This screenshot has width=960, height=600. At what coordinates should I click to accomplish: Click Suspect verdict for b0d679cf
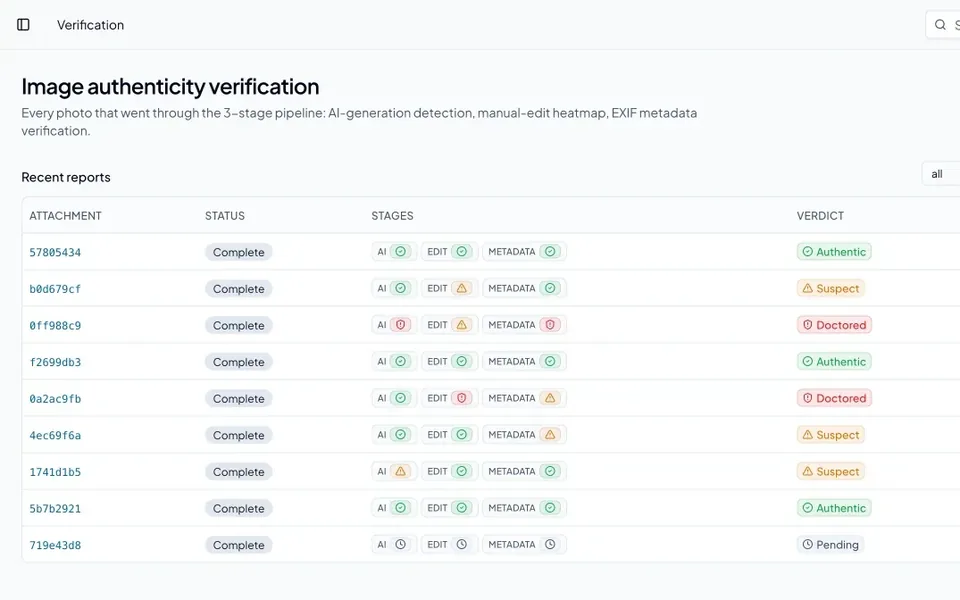(x=831, y=288)
